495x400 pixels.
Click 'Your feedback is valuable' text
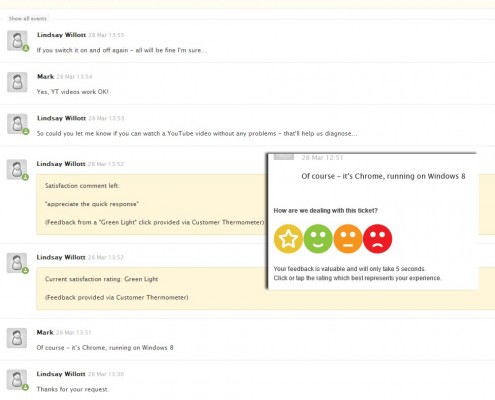coord(350,269)
